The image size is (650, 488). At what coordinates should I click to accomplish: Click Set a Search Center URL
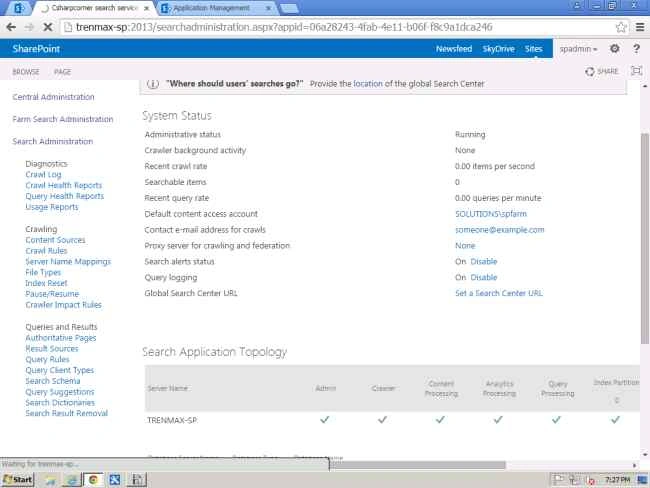pyautogui.click(x=499, y=293)
